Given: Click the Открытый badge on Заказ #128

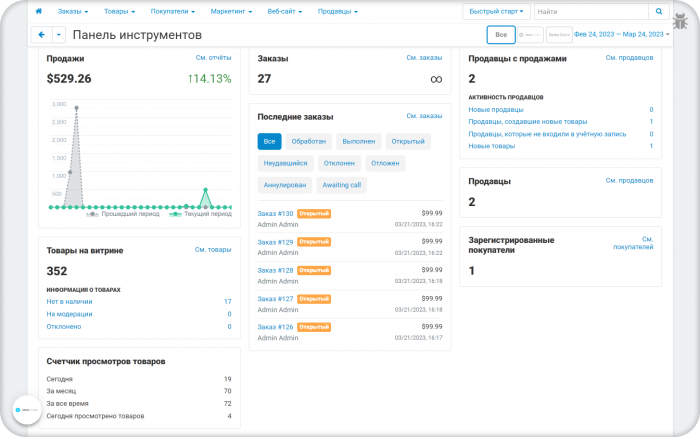Looking at the screenshot, I should 314,271.
